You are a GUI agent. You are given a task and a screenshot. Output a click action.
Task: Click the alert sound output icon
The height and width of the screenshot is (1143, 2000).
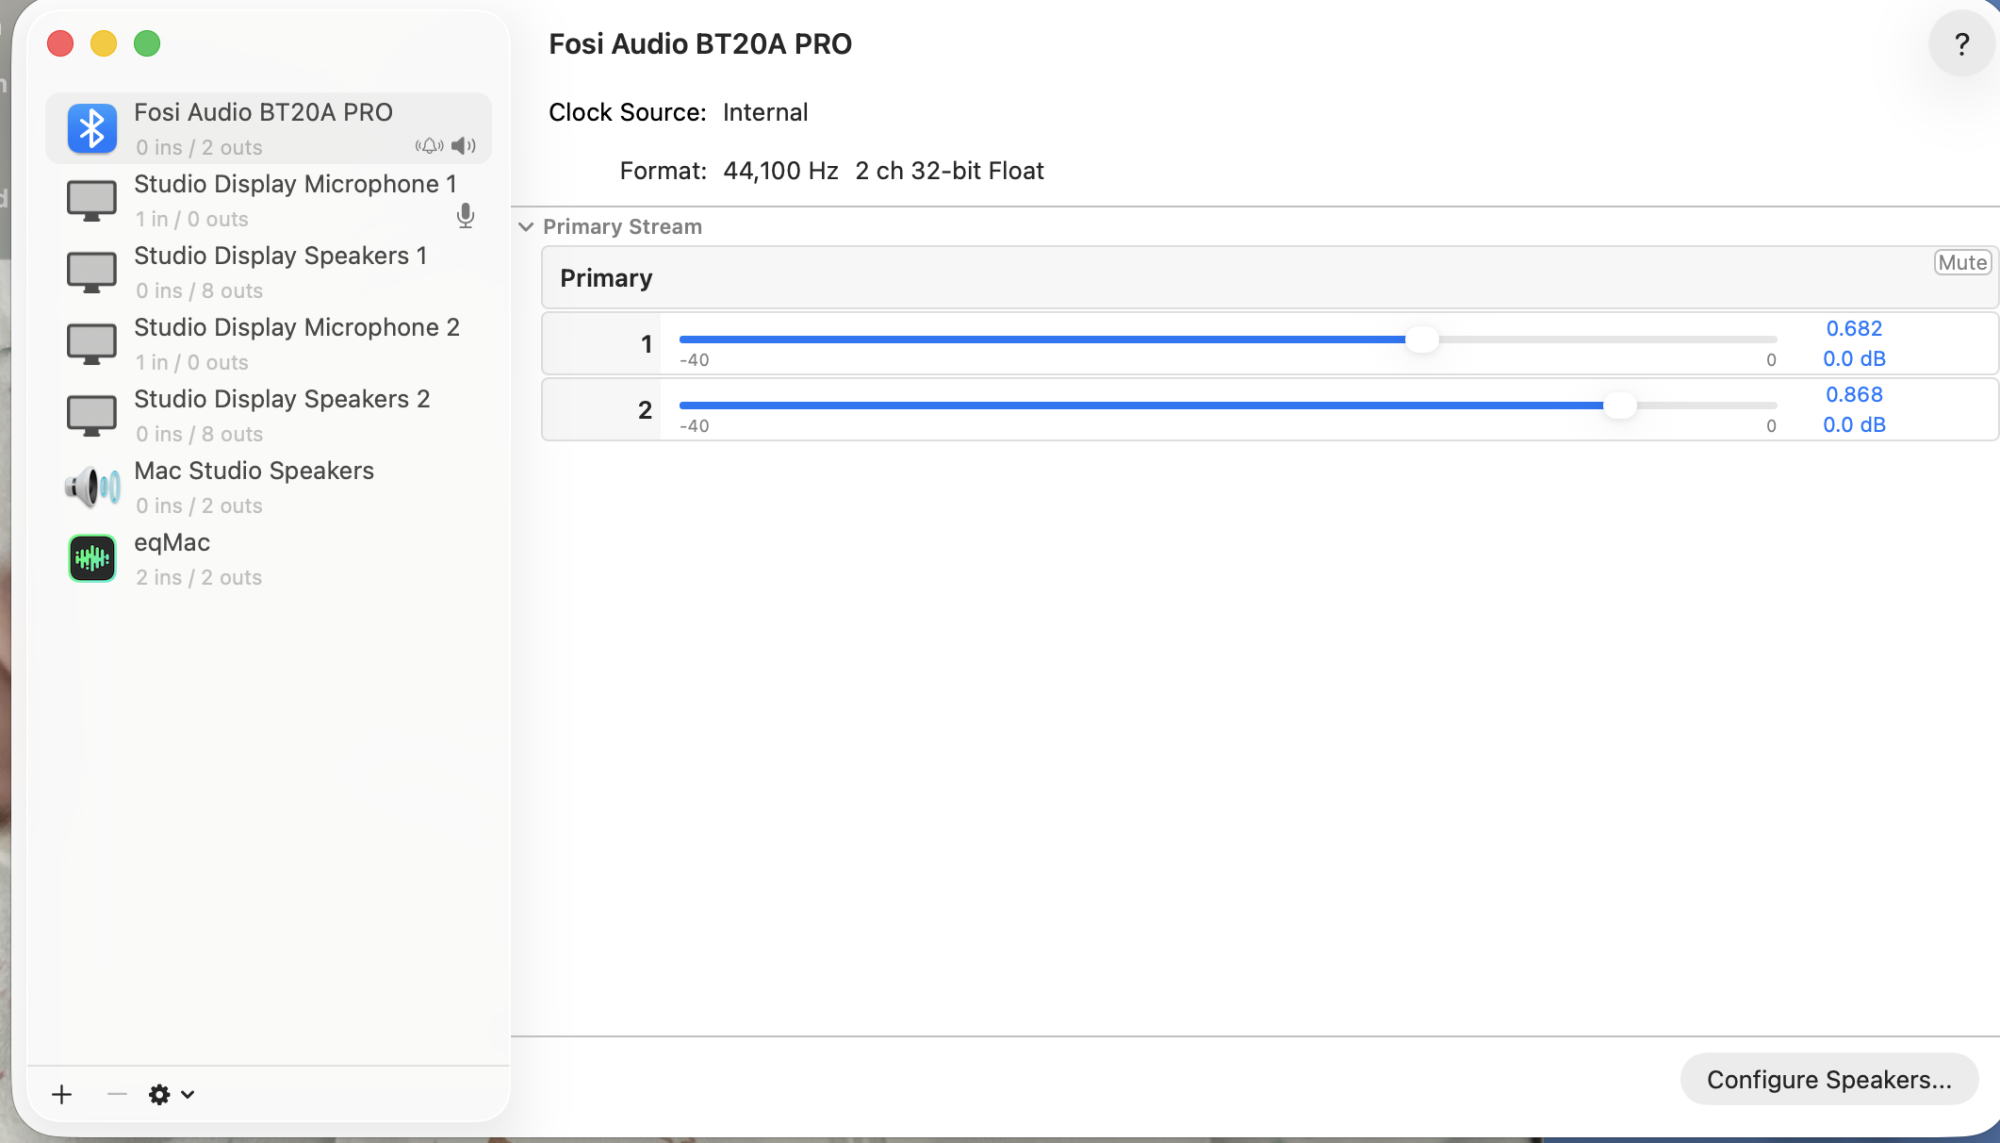pos(429,146)
